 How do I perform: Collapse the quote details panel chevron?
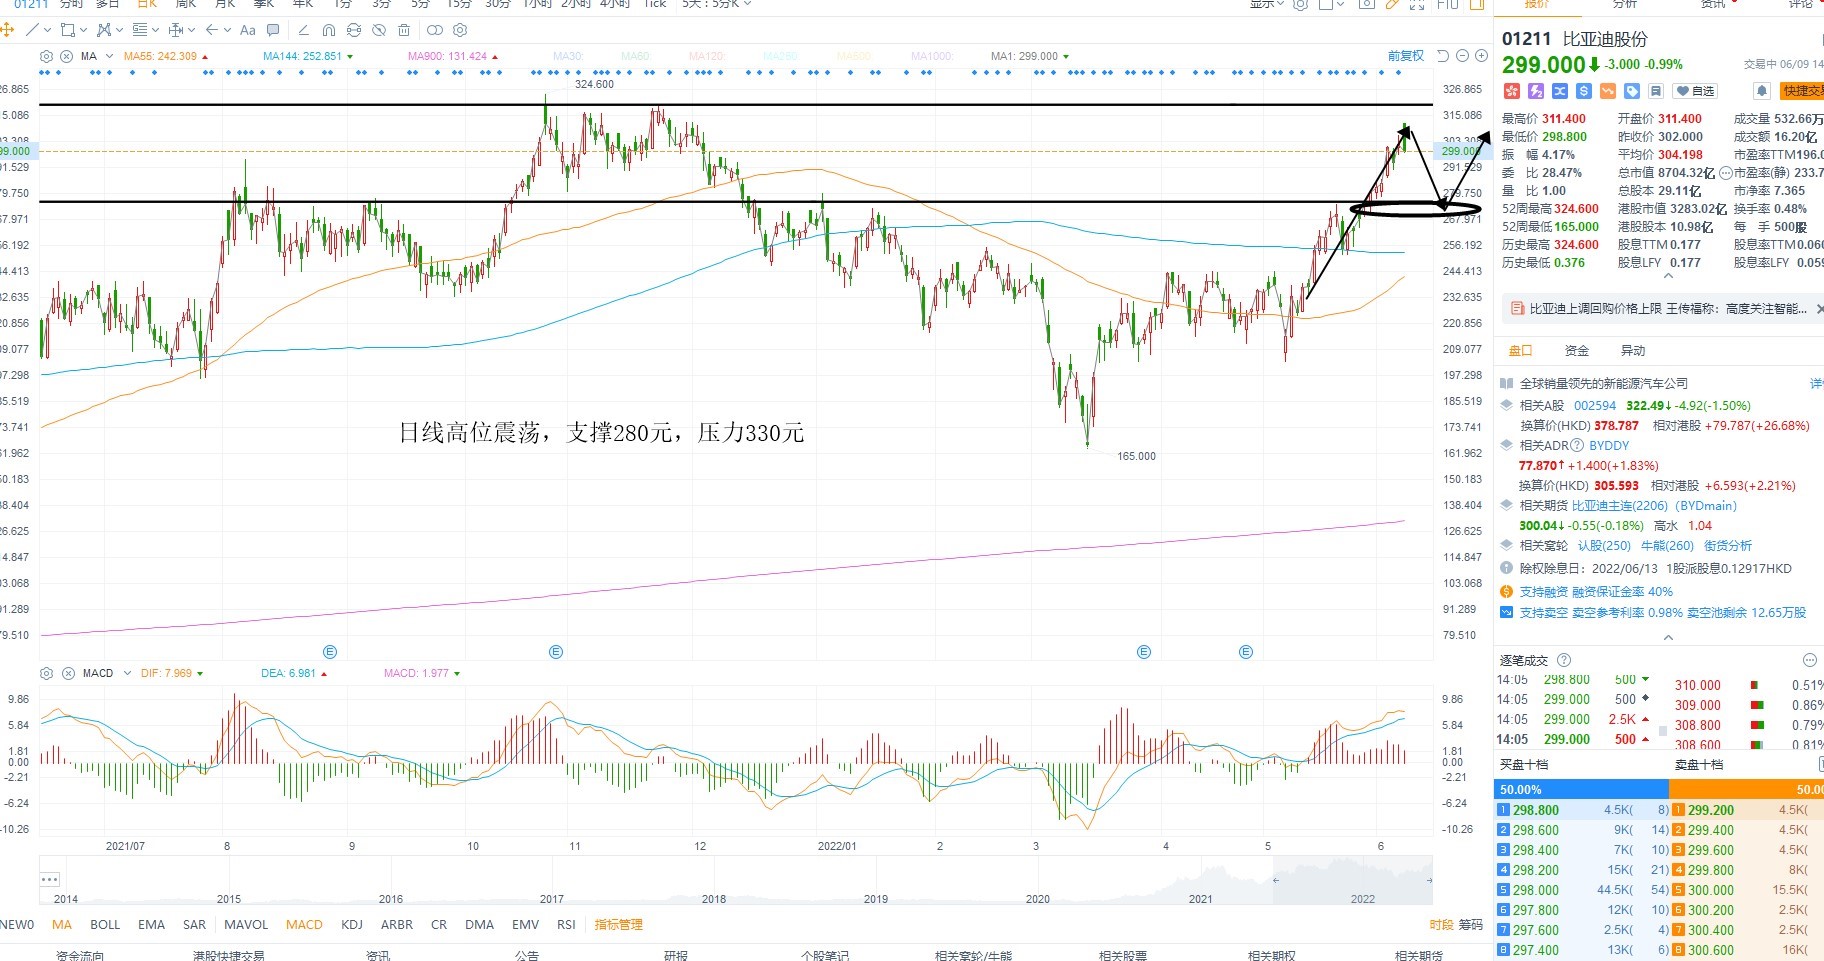click(x=1667, y=276)
